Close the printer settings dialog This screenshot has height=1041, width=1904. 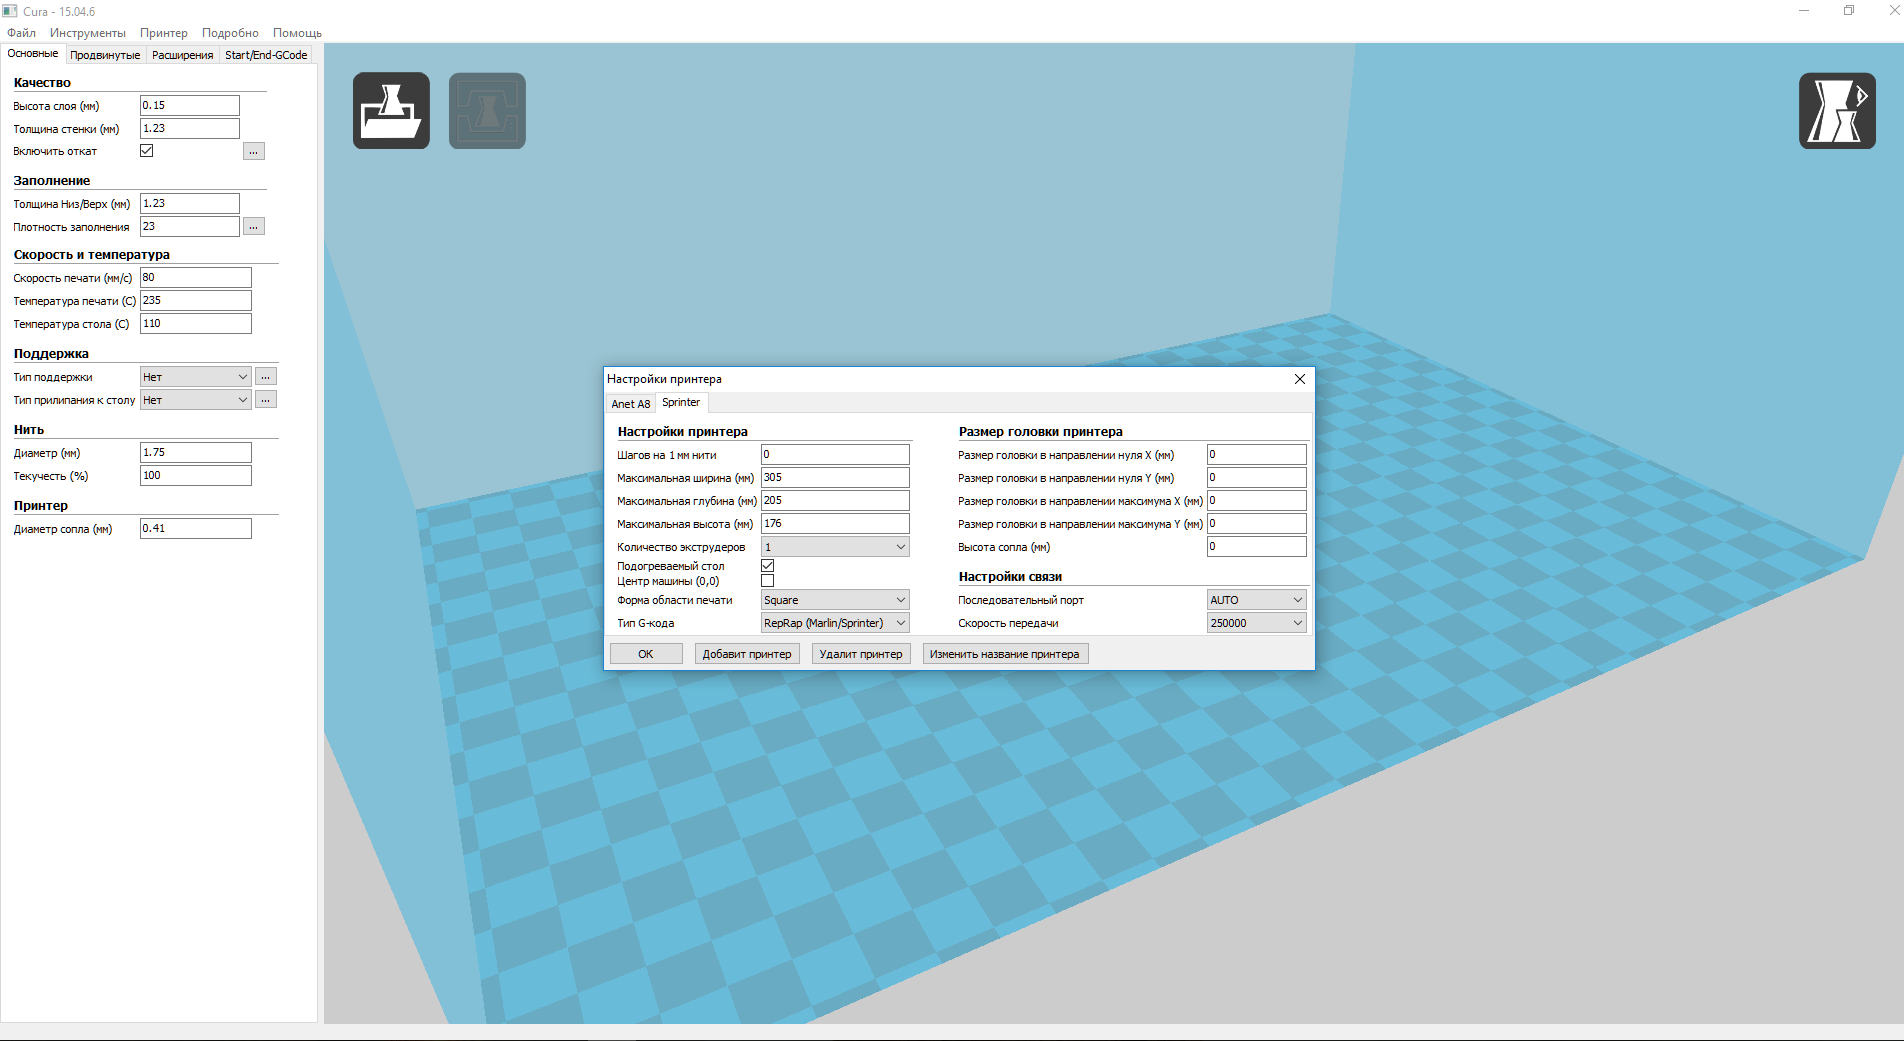pyautogui.click(x=1299, y=379)
